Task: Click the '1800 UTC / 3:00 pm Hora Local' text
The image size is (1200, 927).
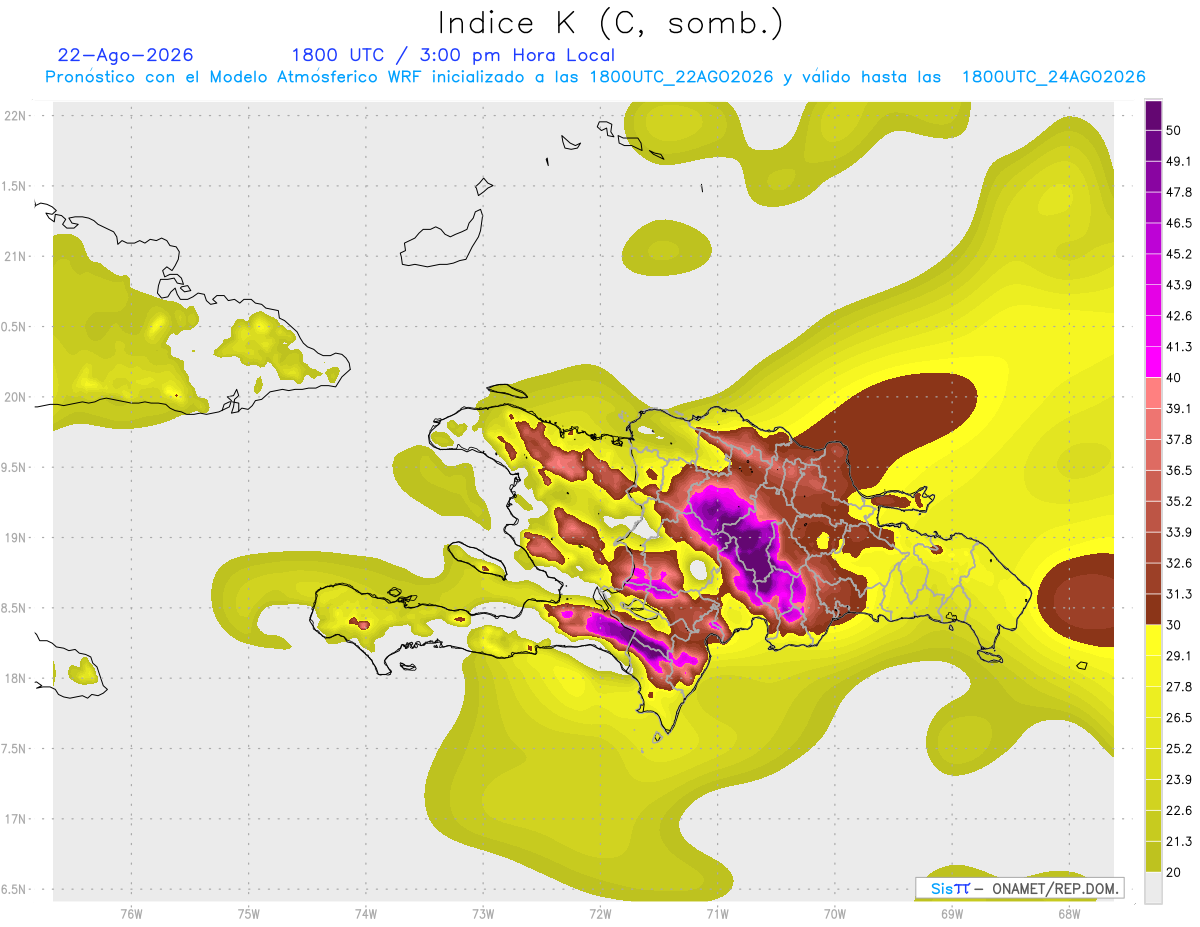Action: [453, 55]
